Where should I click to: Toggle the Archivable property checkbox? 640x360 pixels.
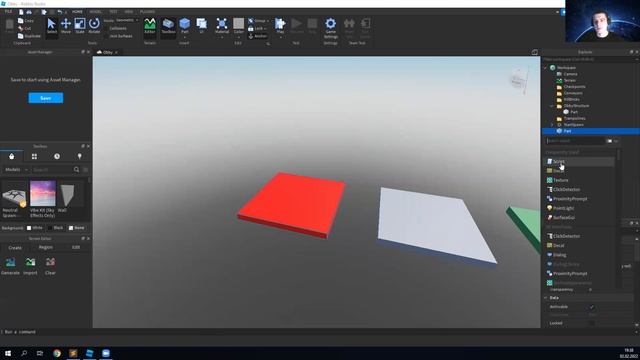(x=592, y=307)
